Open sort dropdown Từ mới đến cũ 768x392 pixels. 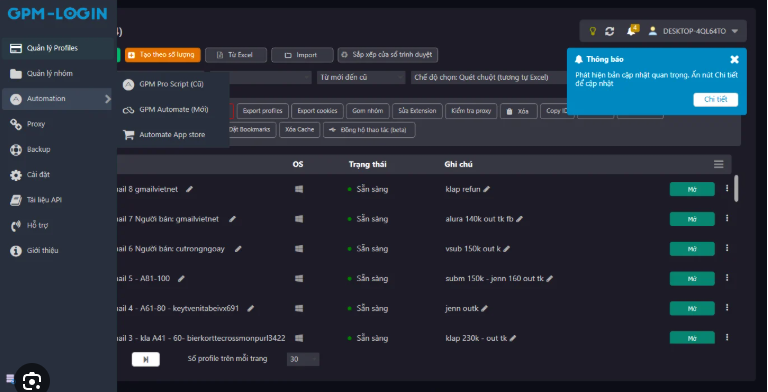361,77
